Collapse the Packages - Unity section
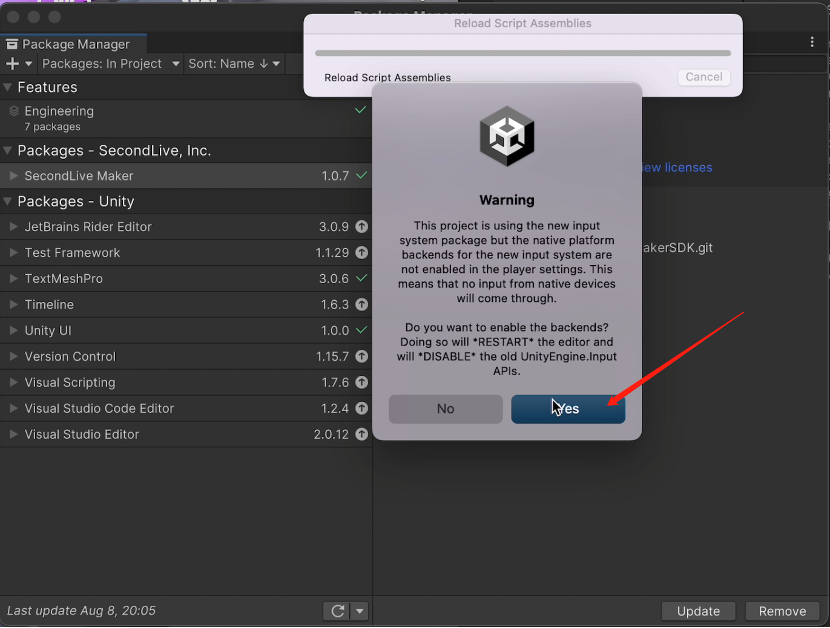This screenshot has width=830, height=628. coord(8,202)
